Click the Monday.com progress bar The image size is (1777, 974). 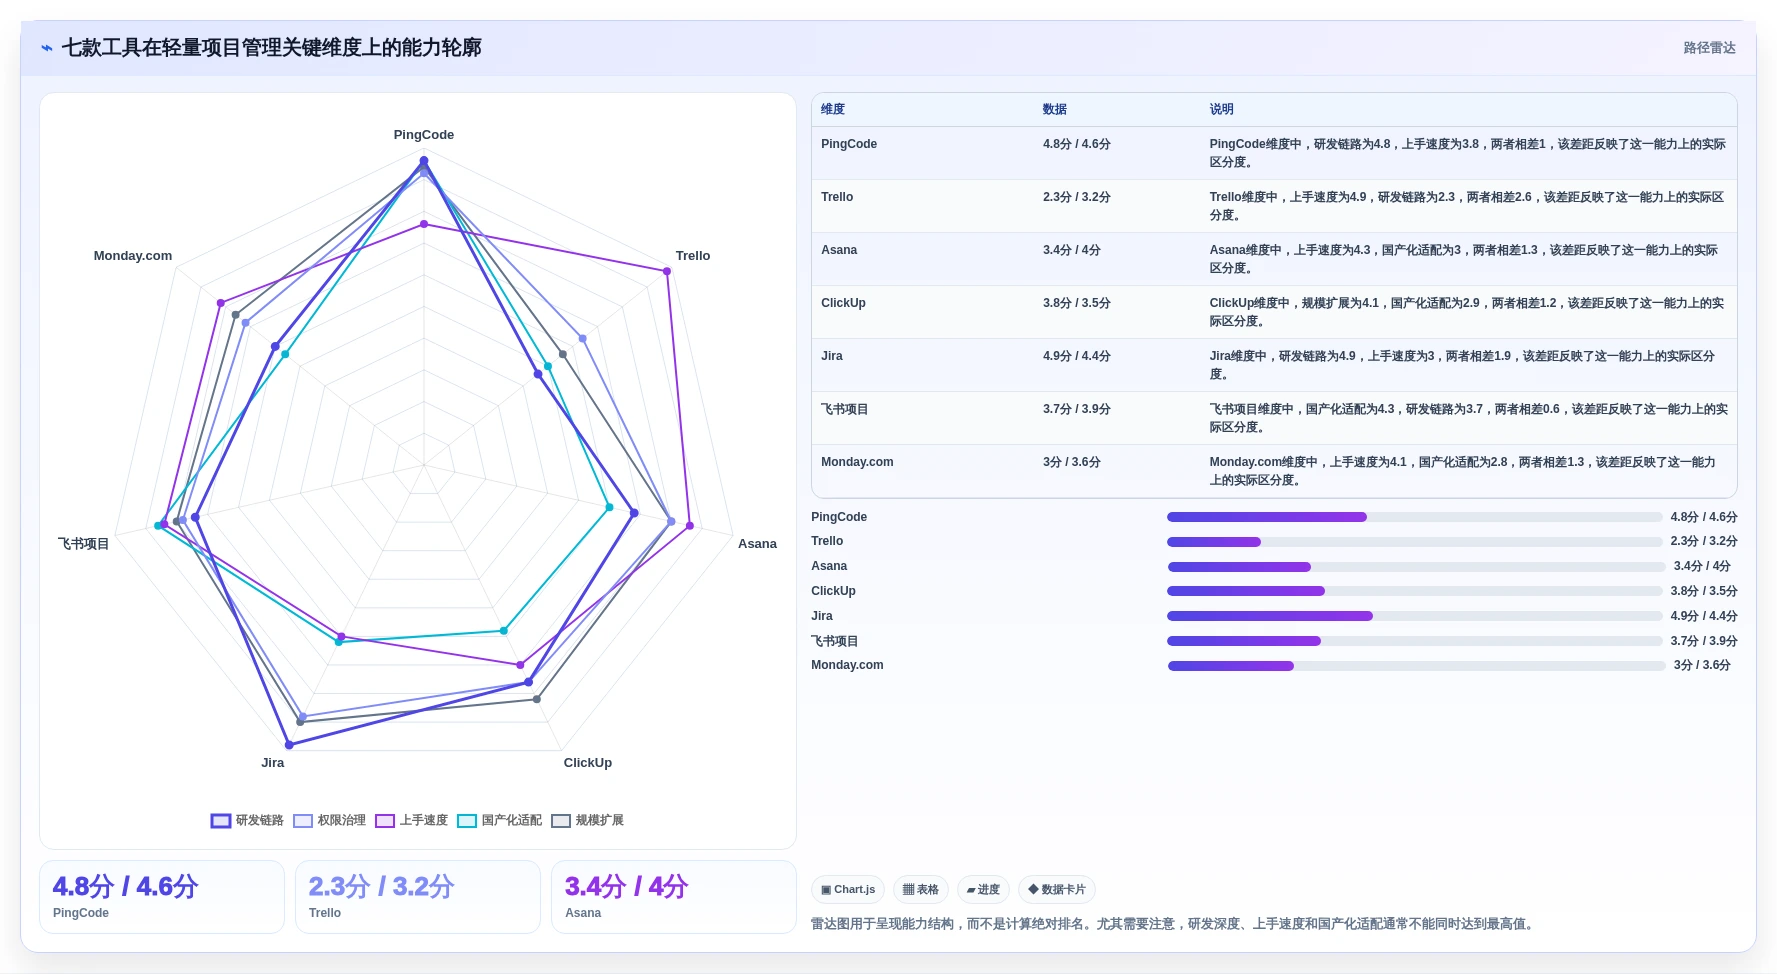coord(1416,666)
